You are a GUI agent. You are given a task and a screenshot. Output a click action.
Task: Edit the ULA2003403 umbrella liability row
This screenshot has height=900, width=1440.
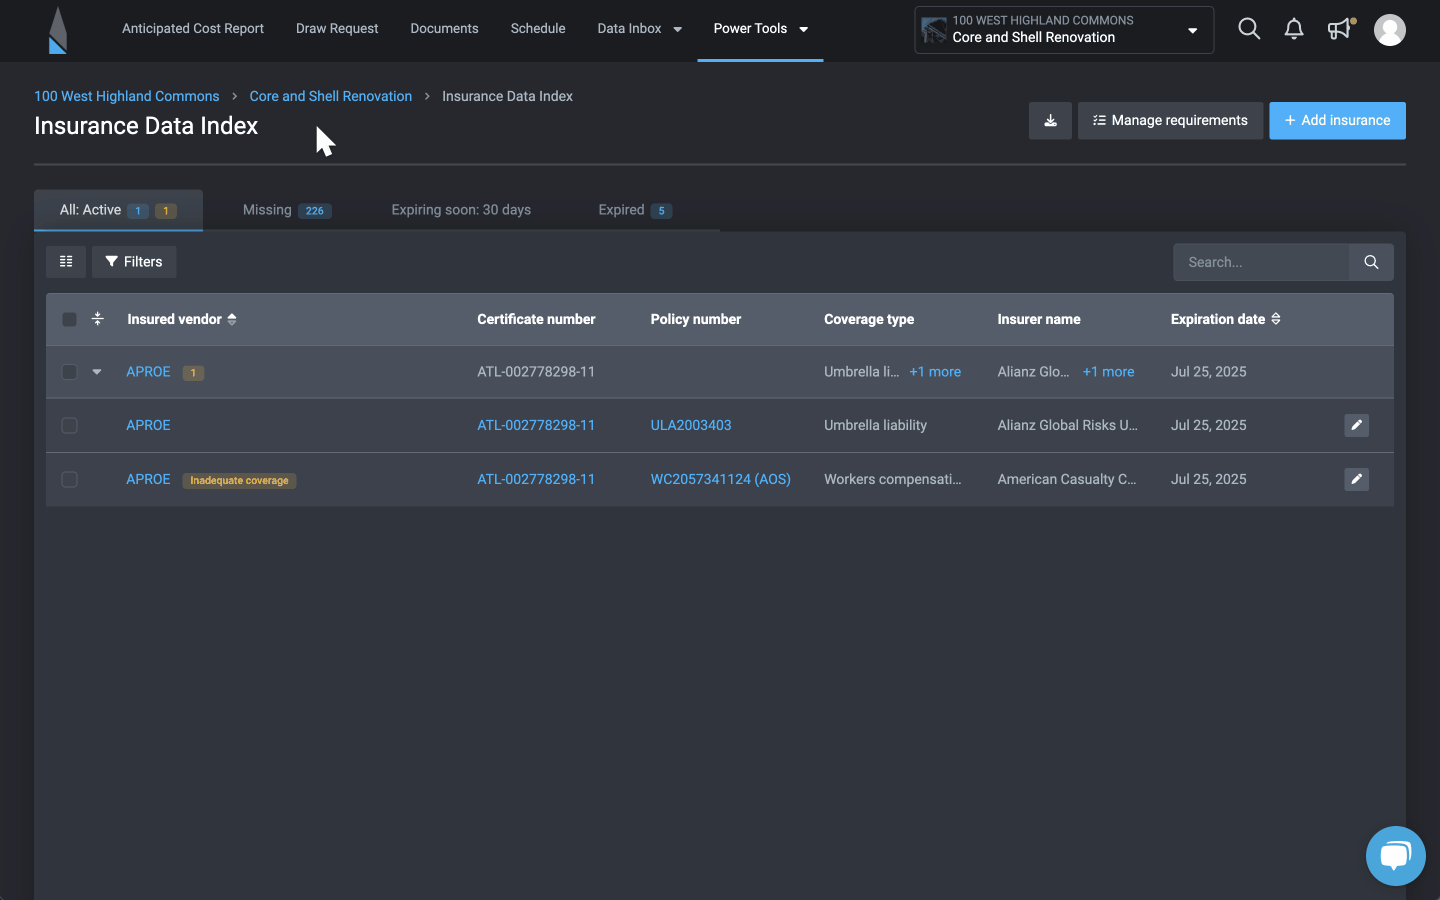click(1356, 425)
